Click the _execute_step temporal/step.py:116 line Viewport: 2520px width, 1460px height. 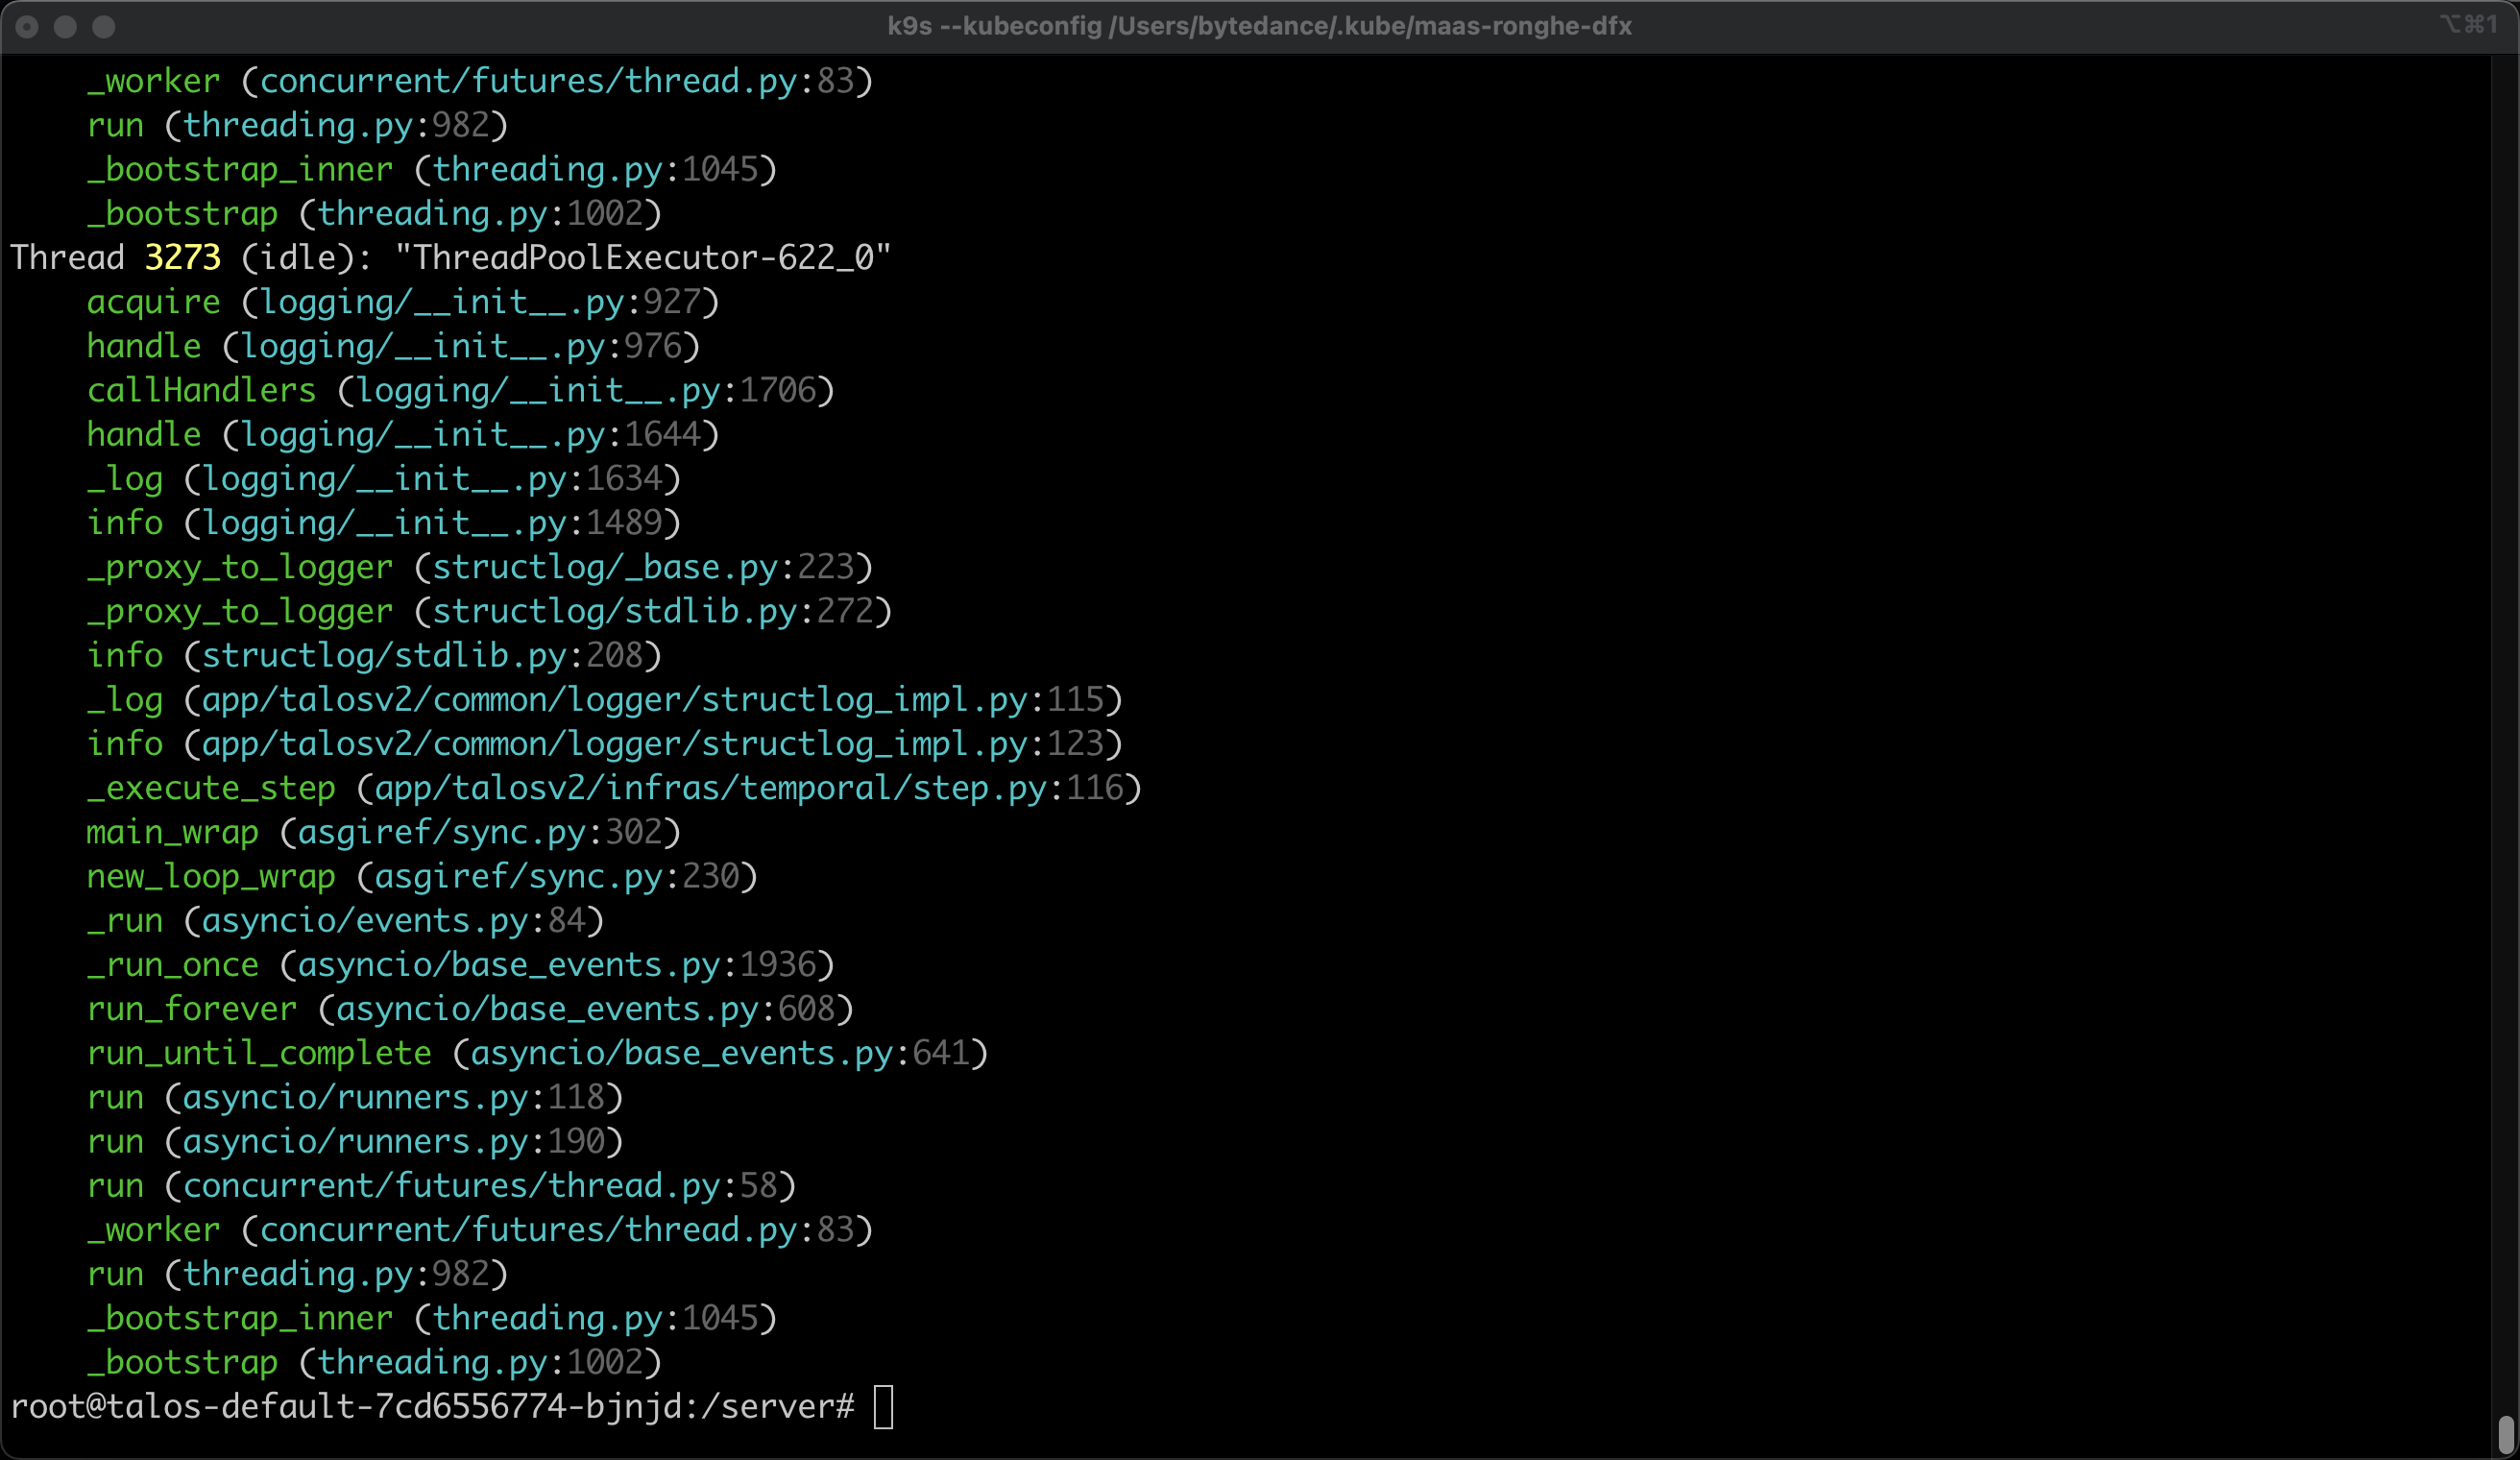(613, 788)
